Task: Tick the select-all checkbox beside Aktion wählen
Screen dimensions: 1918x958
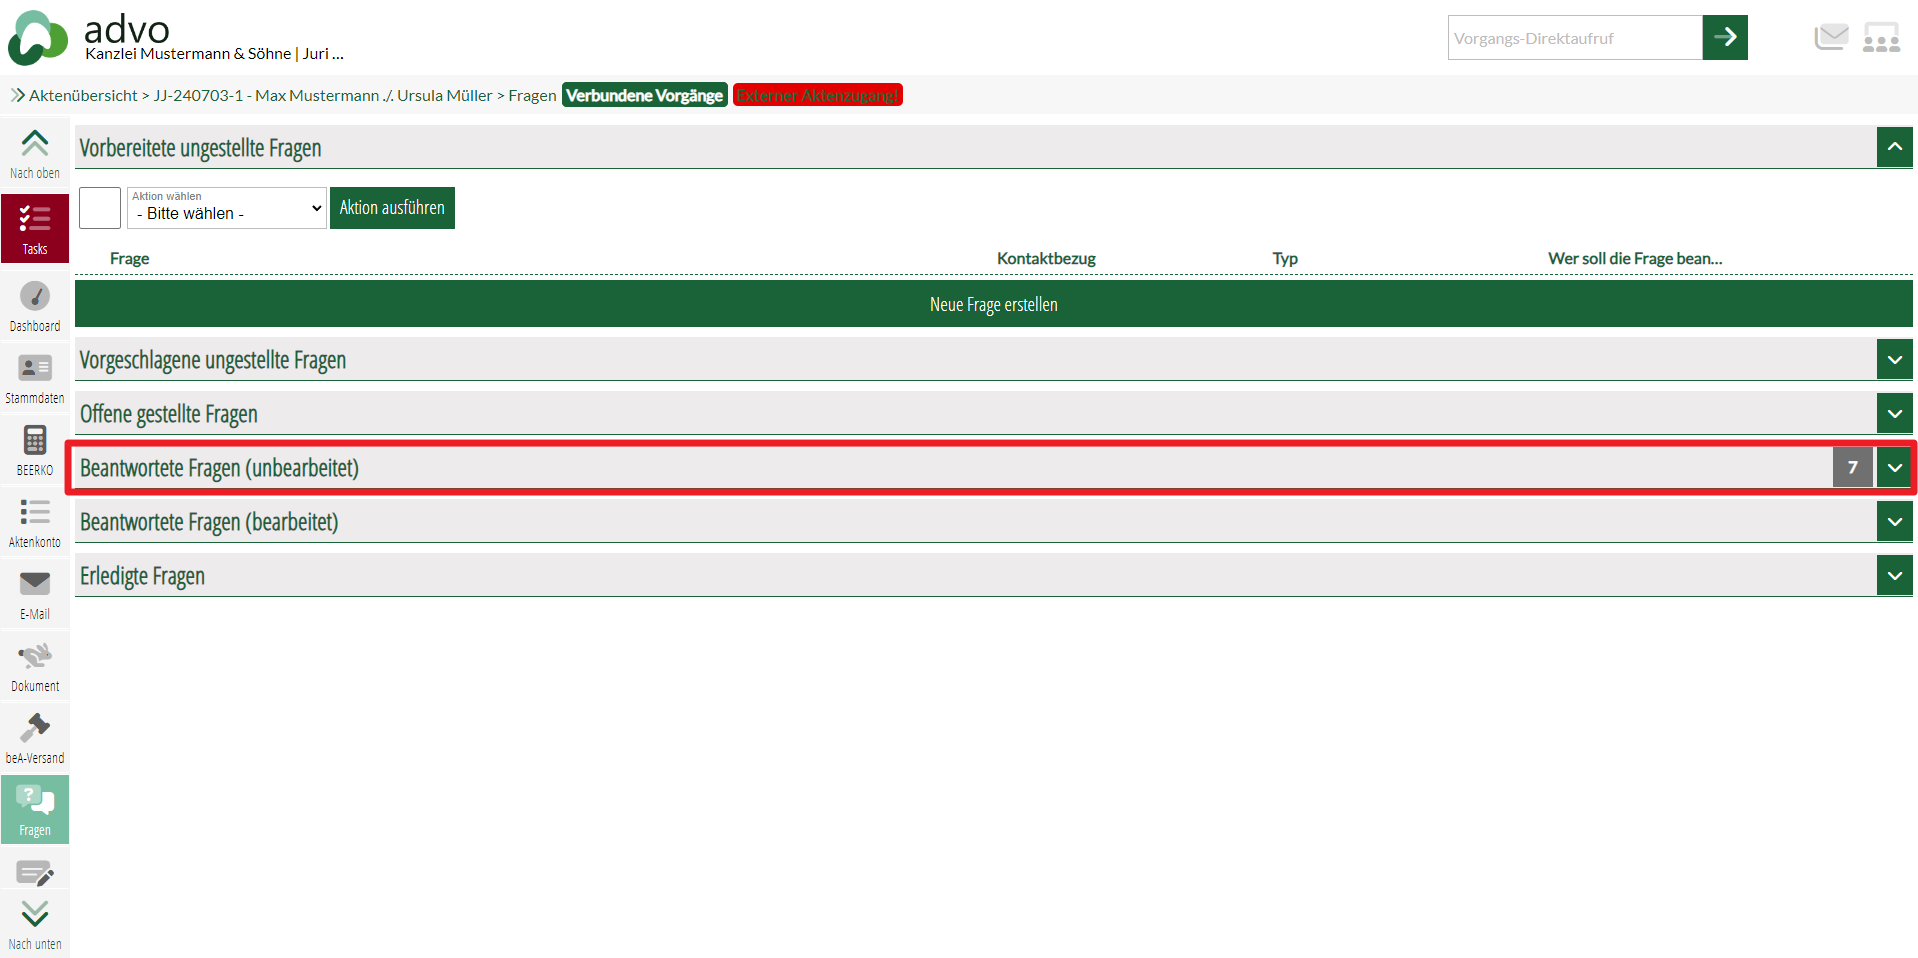Action: point(100,208)
